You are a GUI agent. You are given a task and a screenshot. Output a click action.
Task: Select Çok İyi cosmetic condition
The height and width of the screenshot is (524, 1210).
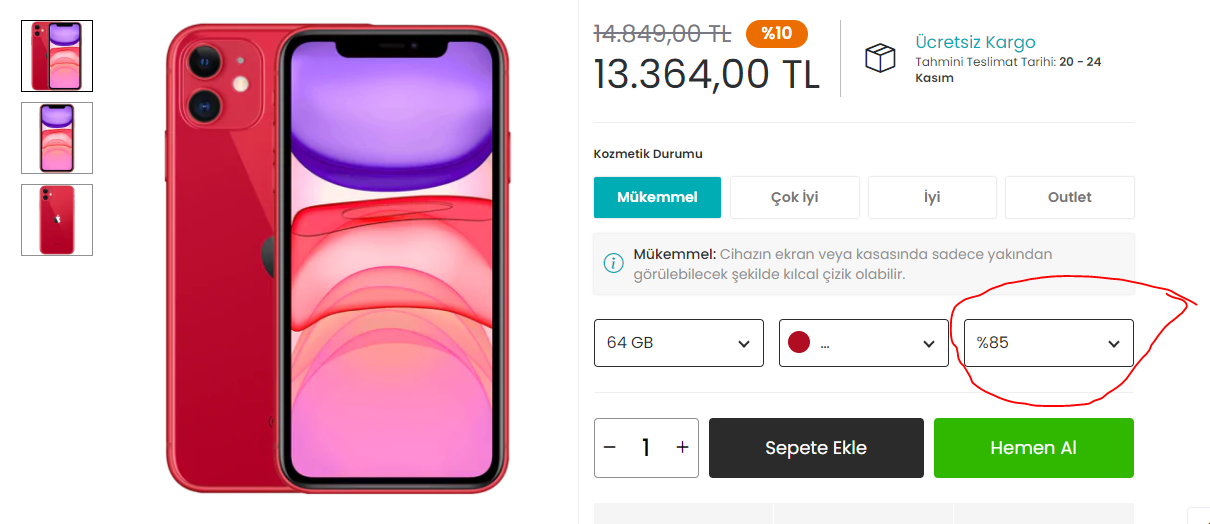click(x=795, y=197)
